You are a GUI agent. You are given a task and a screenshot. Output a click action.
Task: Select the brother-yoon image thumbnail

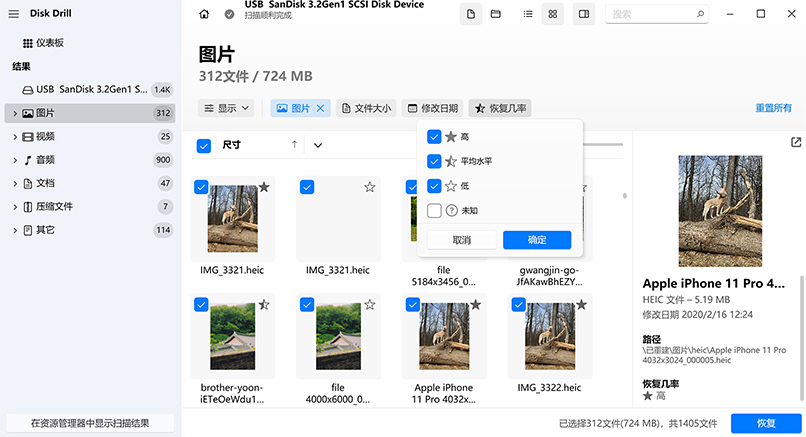tap(233, 336)
